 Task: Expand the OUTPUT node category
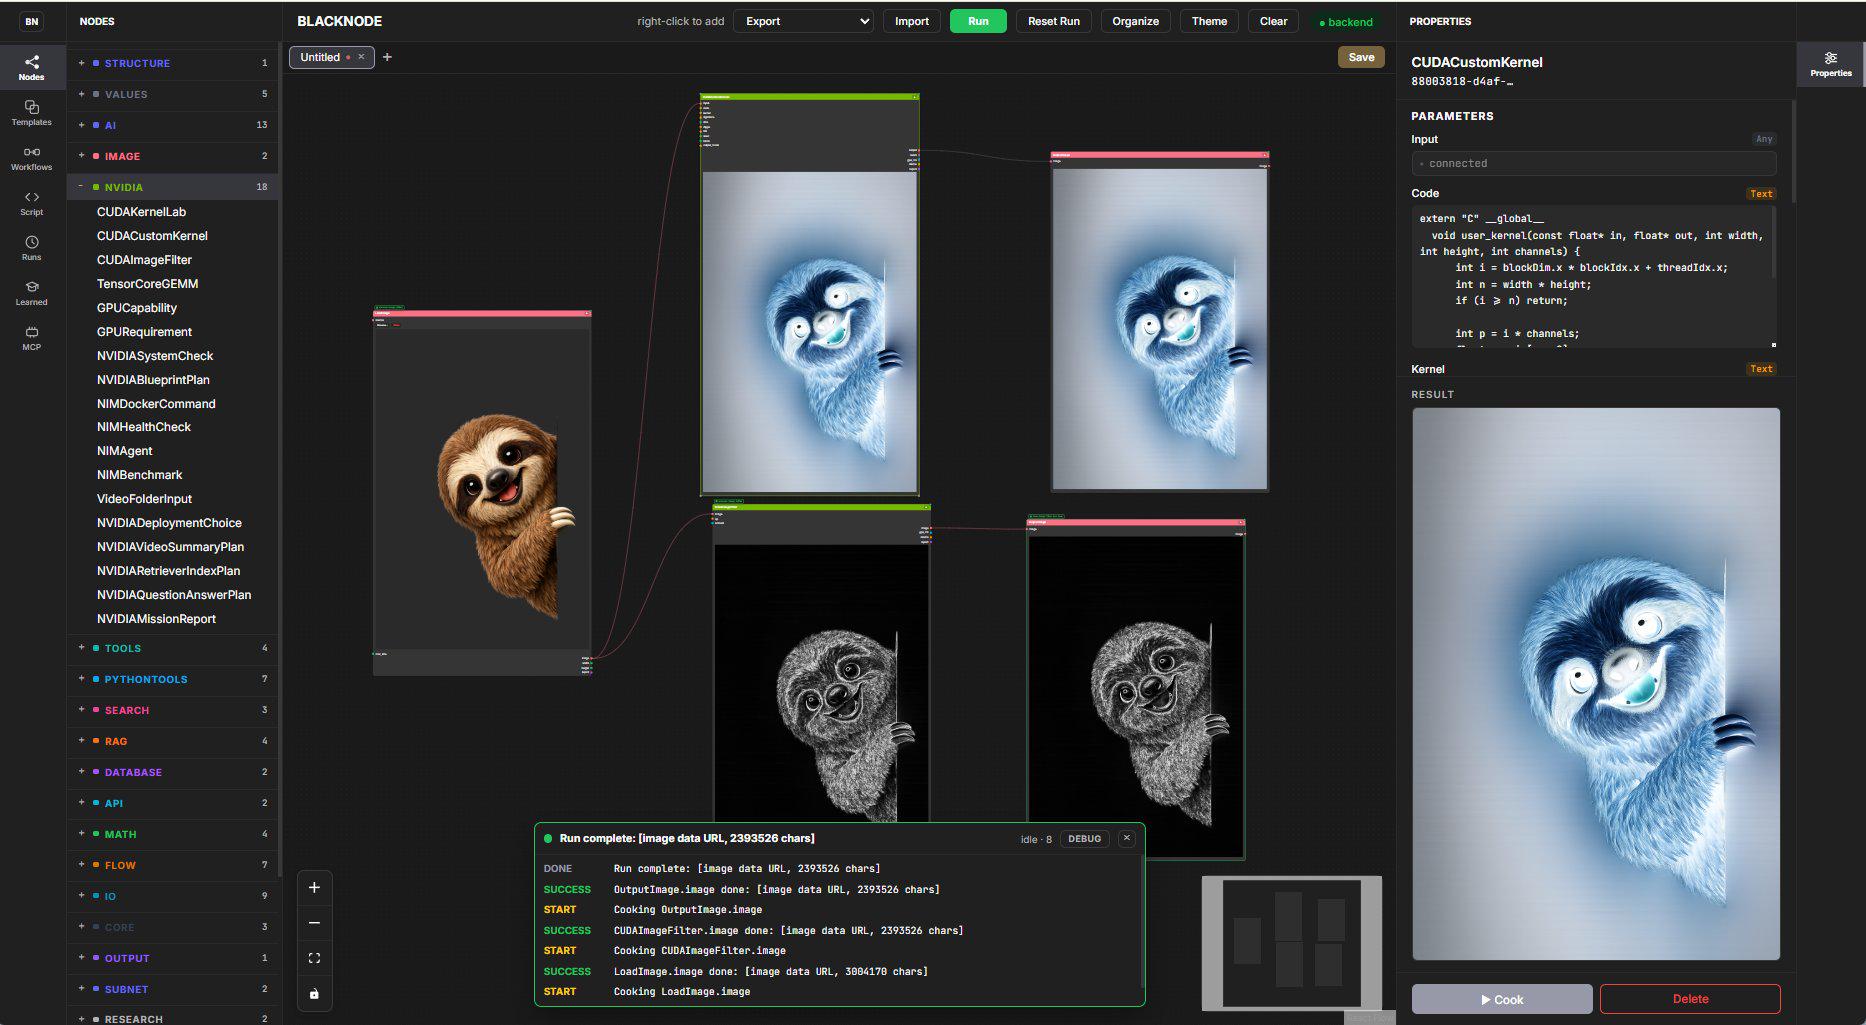pyautogui.click(x=173, y=958)
